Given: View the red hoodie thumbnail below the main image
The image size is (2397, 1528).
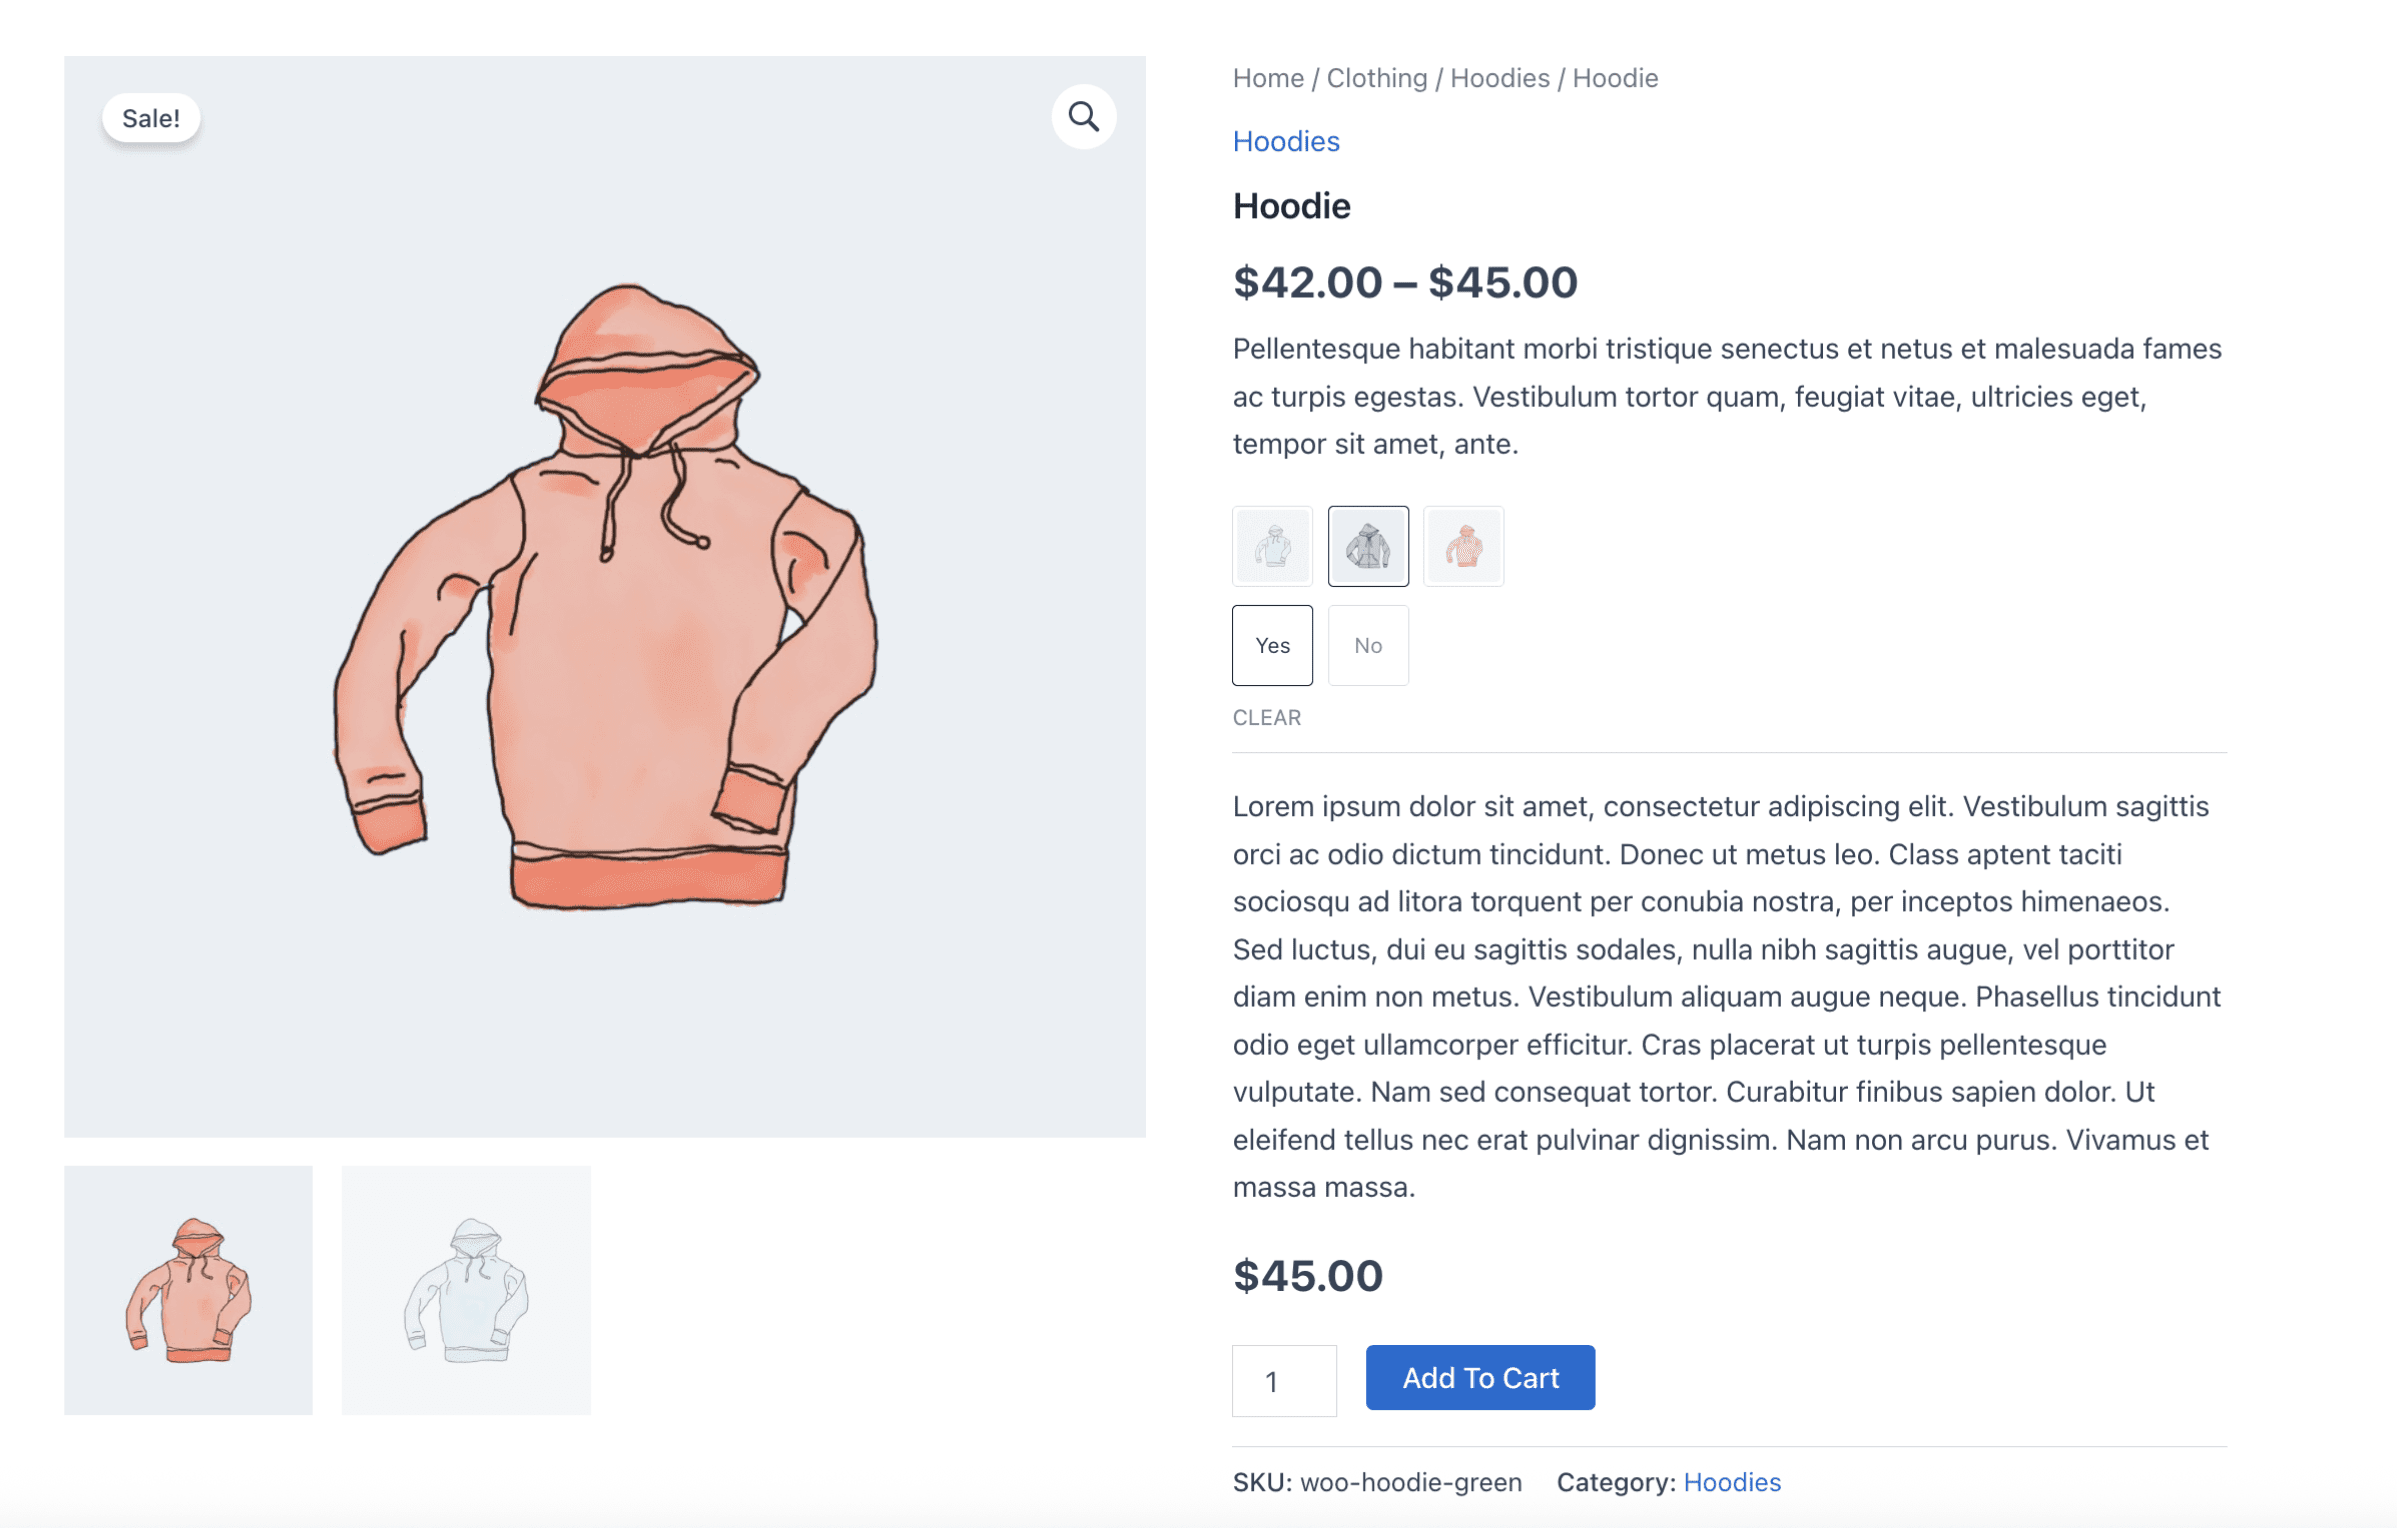Looking at the screenshot, I should point(189,1290).
